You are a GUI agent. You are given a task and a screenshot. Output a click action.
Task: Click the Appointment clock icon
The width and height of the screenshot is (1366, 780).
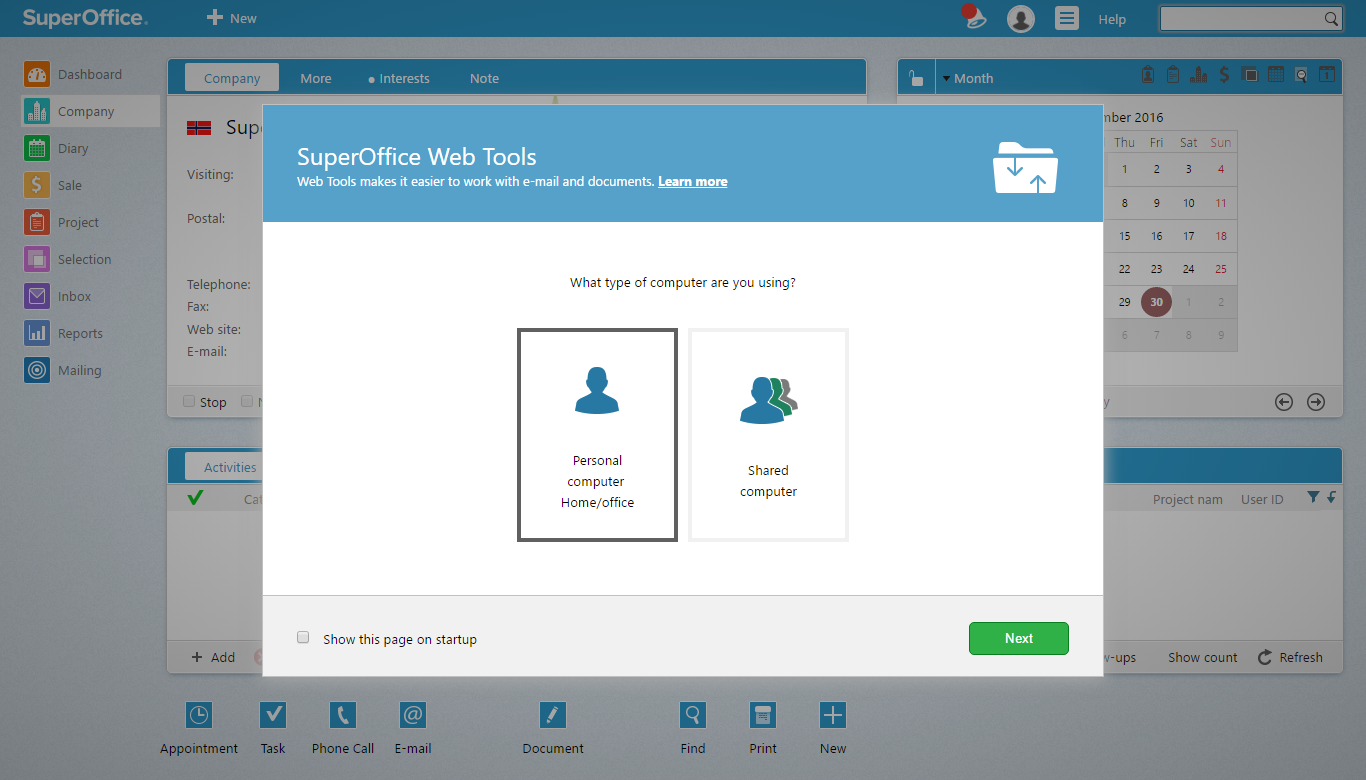tap(199, 715)
